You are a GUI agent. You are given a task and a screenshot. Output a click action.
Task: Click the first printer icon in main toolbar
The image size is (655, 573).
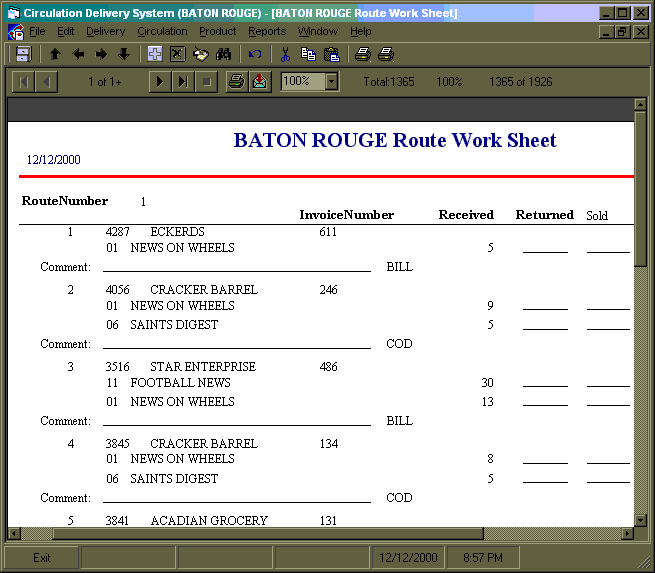point(363,54)
